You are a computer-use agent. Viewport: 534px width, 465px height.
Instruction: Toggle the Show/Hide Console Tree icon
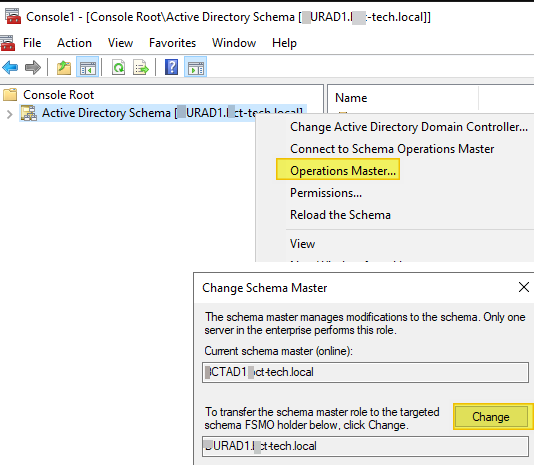tap(88, 67)
